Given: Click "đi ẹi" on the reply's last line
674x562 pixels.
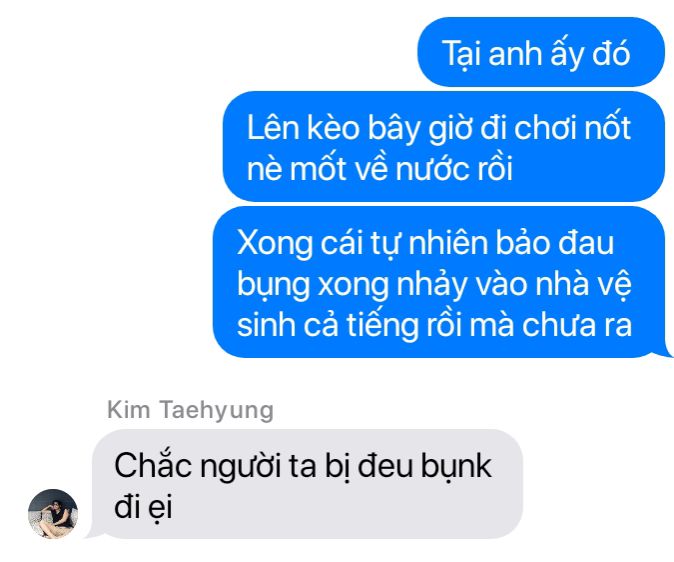Looking at the screenshot, I should pos(144,507).
